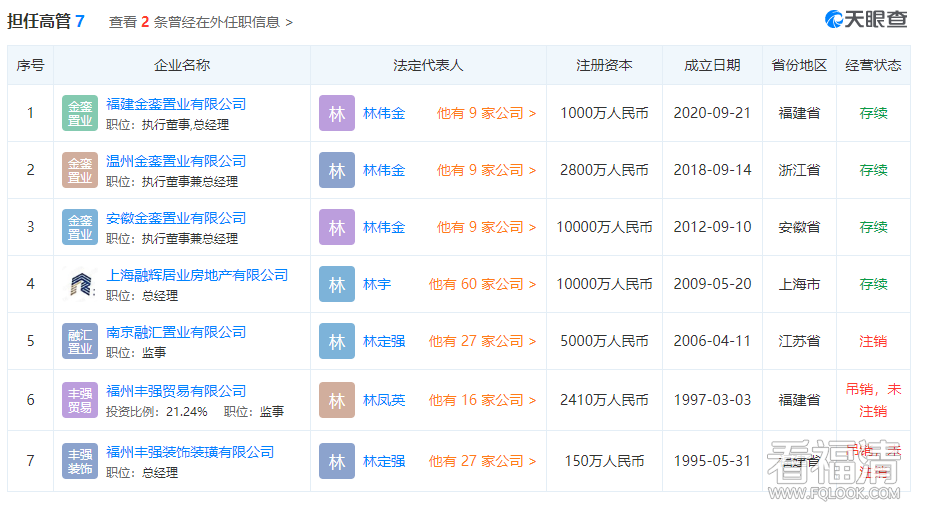The height and width of the screenshot is (520, 927).
Task: Click the 上海融辉居业房地产 company logo
Action: pyautogui.click(x=80, y=284)
